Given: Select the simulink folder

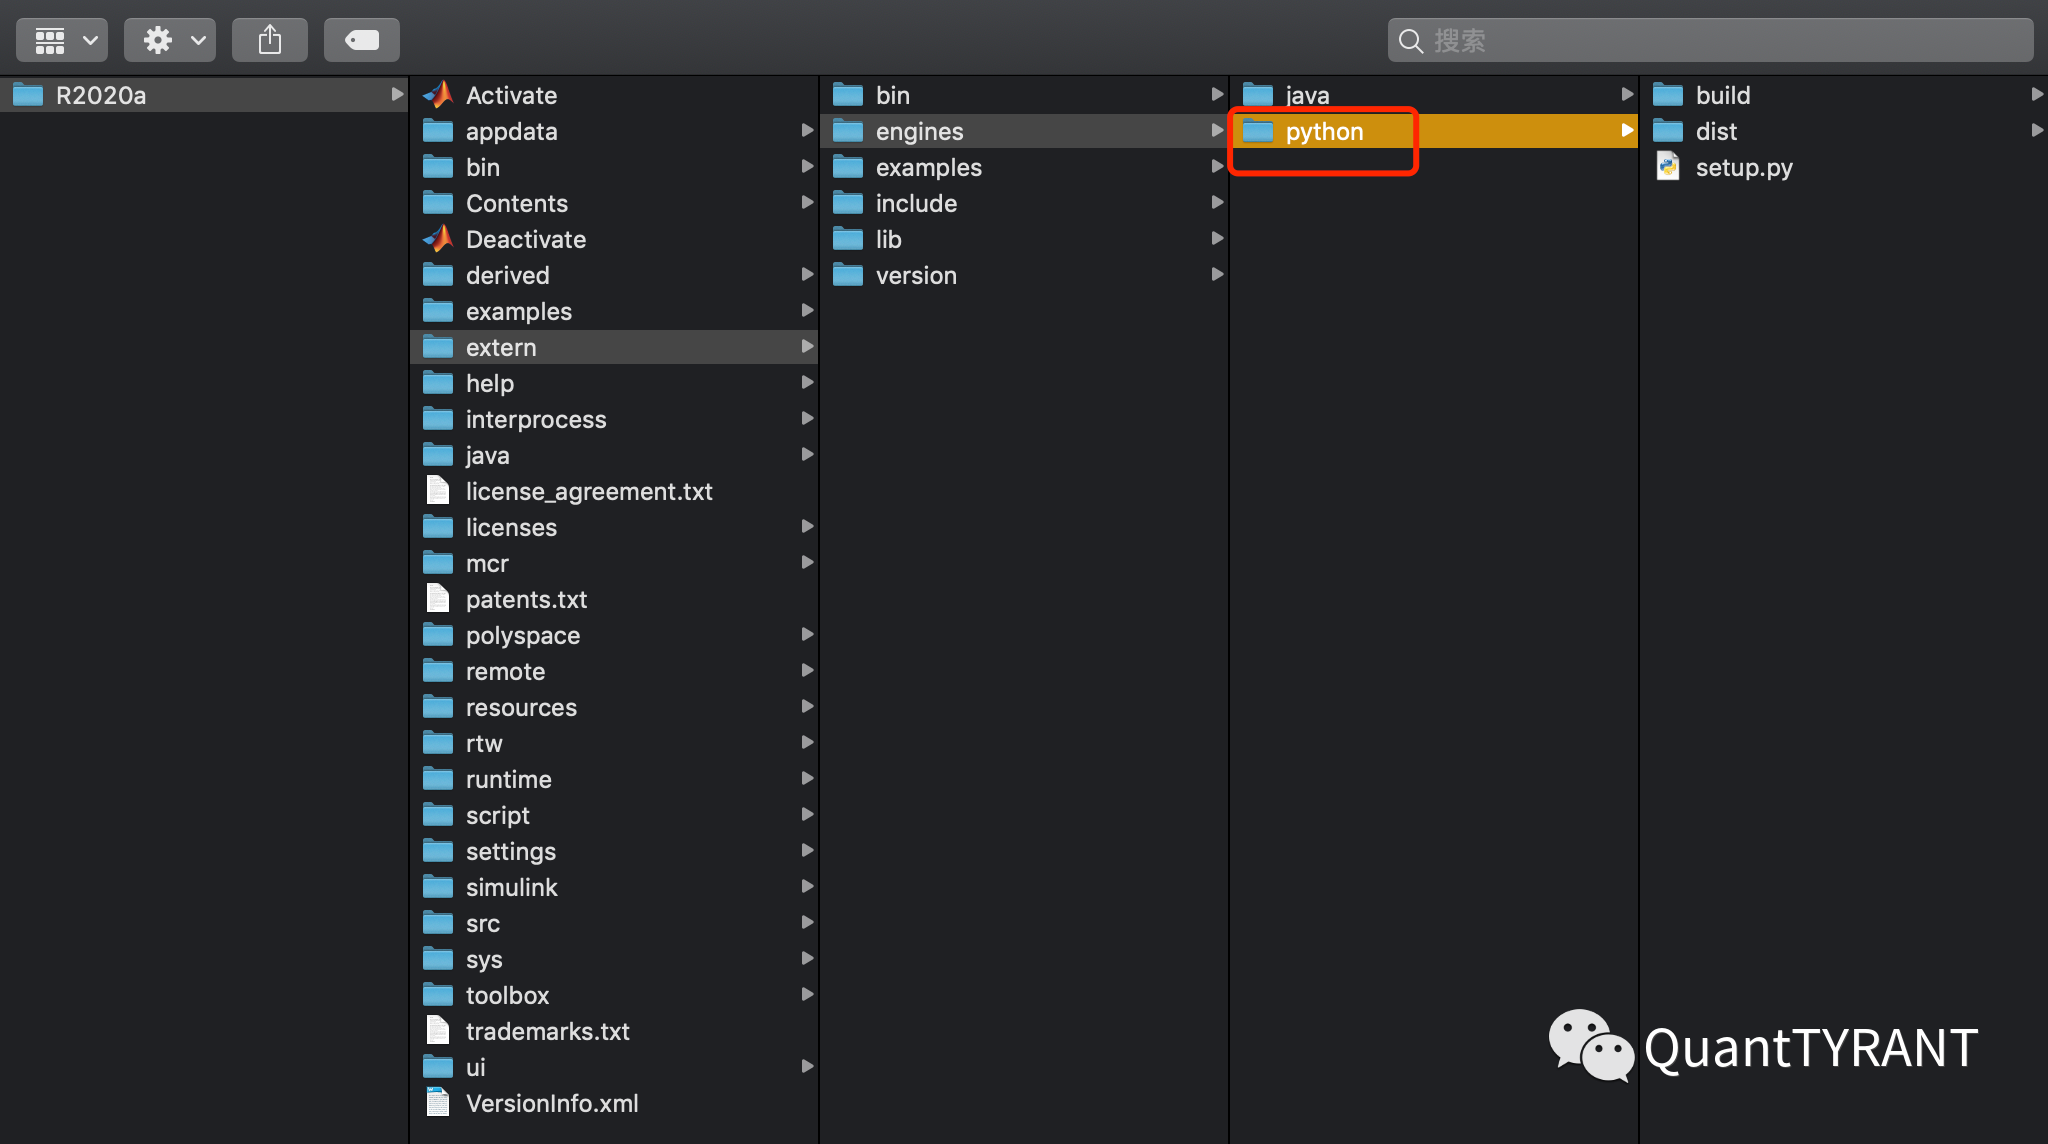Looking at the screenshot, I should coord(511,887).
